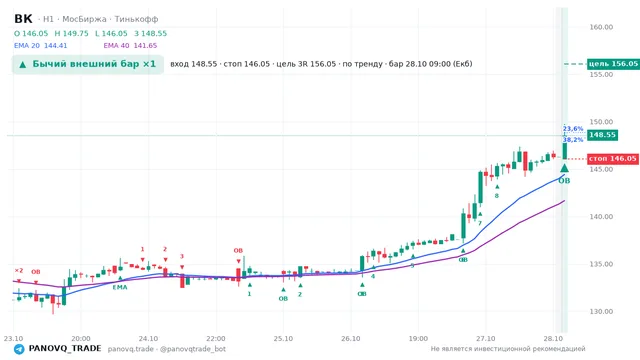Click the вход 148.55 trade details line
Viewport: 640px width, 360px height.
(321, 64)
